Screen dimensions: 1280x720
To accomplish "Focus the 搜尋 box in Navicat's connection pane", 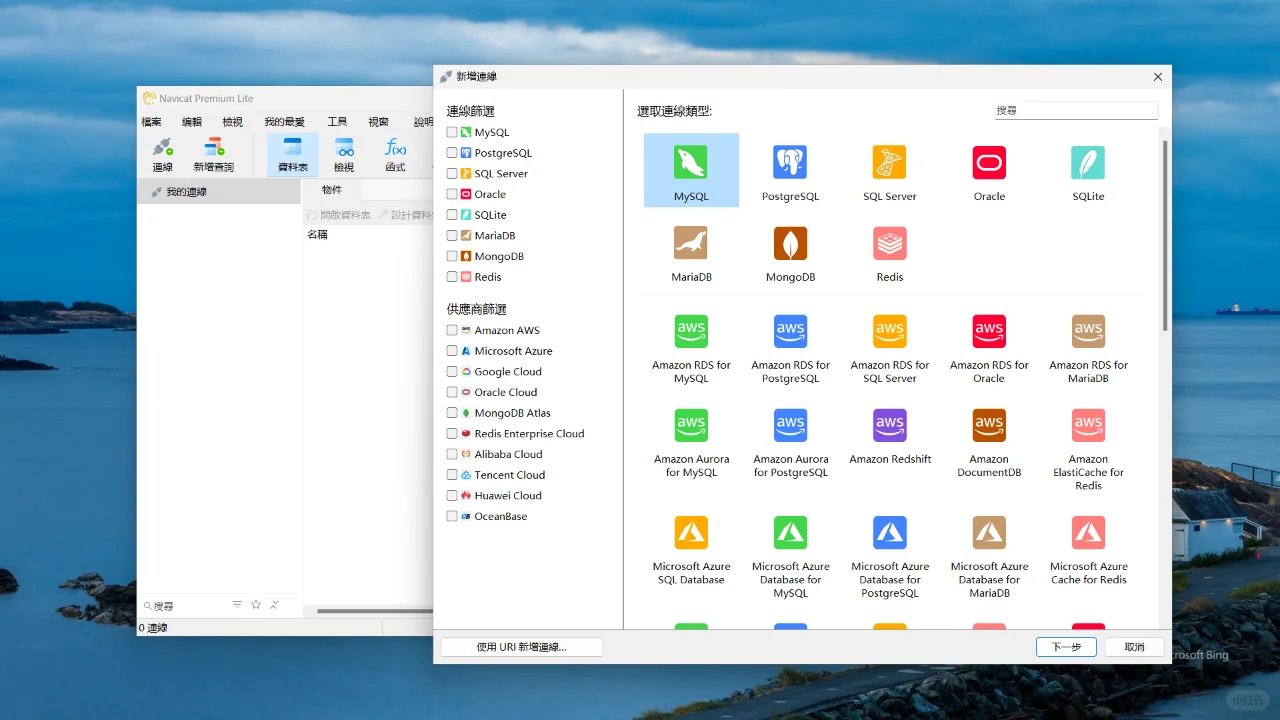I will pyautogui.click(x=184, y=606).
